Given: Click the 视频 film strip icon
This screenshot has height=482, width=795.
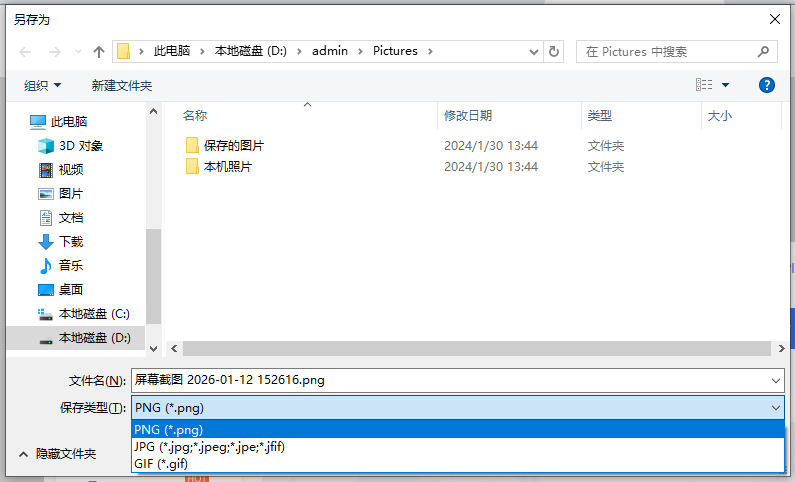Looking at the screenshot, I should click(46, 170).
